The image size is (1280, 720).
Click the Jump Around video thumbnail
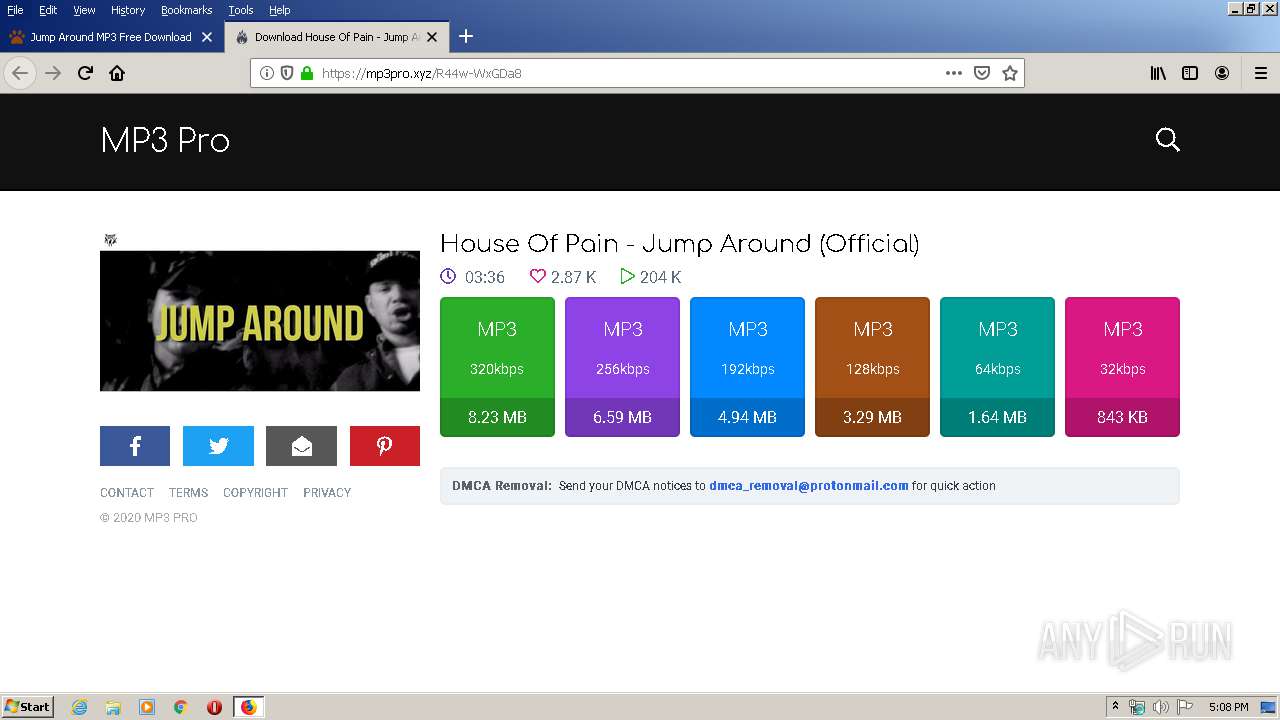coord(260,320)
